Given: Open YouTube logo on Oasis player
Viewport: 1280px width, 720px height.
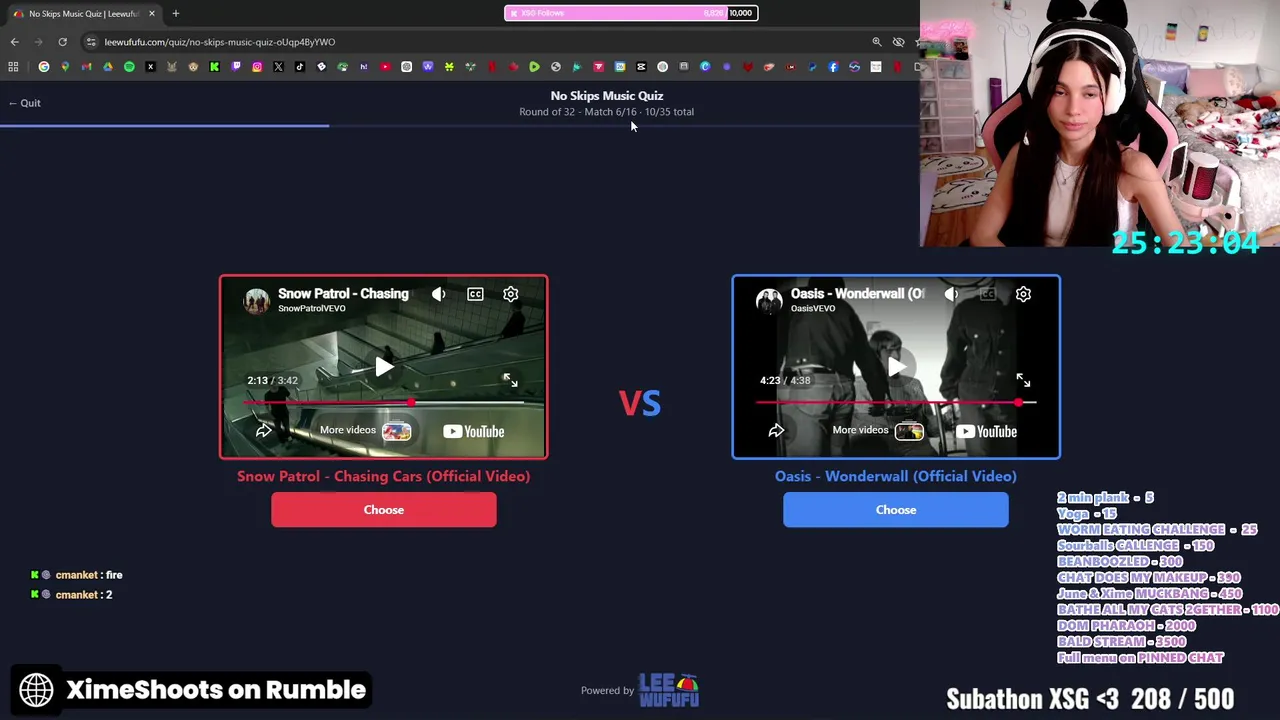Looking at the screenshot, I should (x=986, y=431).
